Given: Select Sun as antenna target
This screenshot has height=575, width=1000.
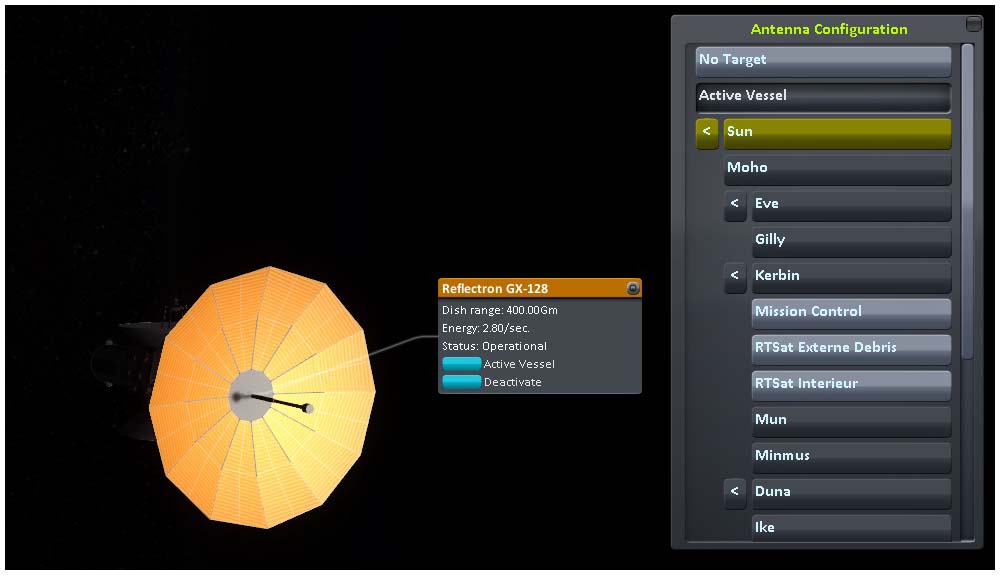Looking at the screenshot, I should (837, 133).
